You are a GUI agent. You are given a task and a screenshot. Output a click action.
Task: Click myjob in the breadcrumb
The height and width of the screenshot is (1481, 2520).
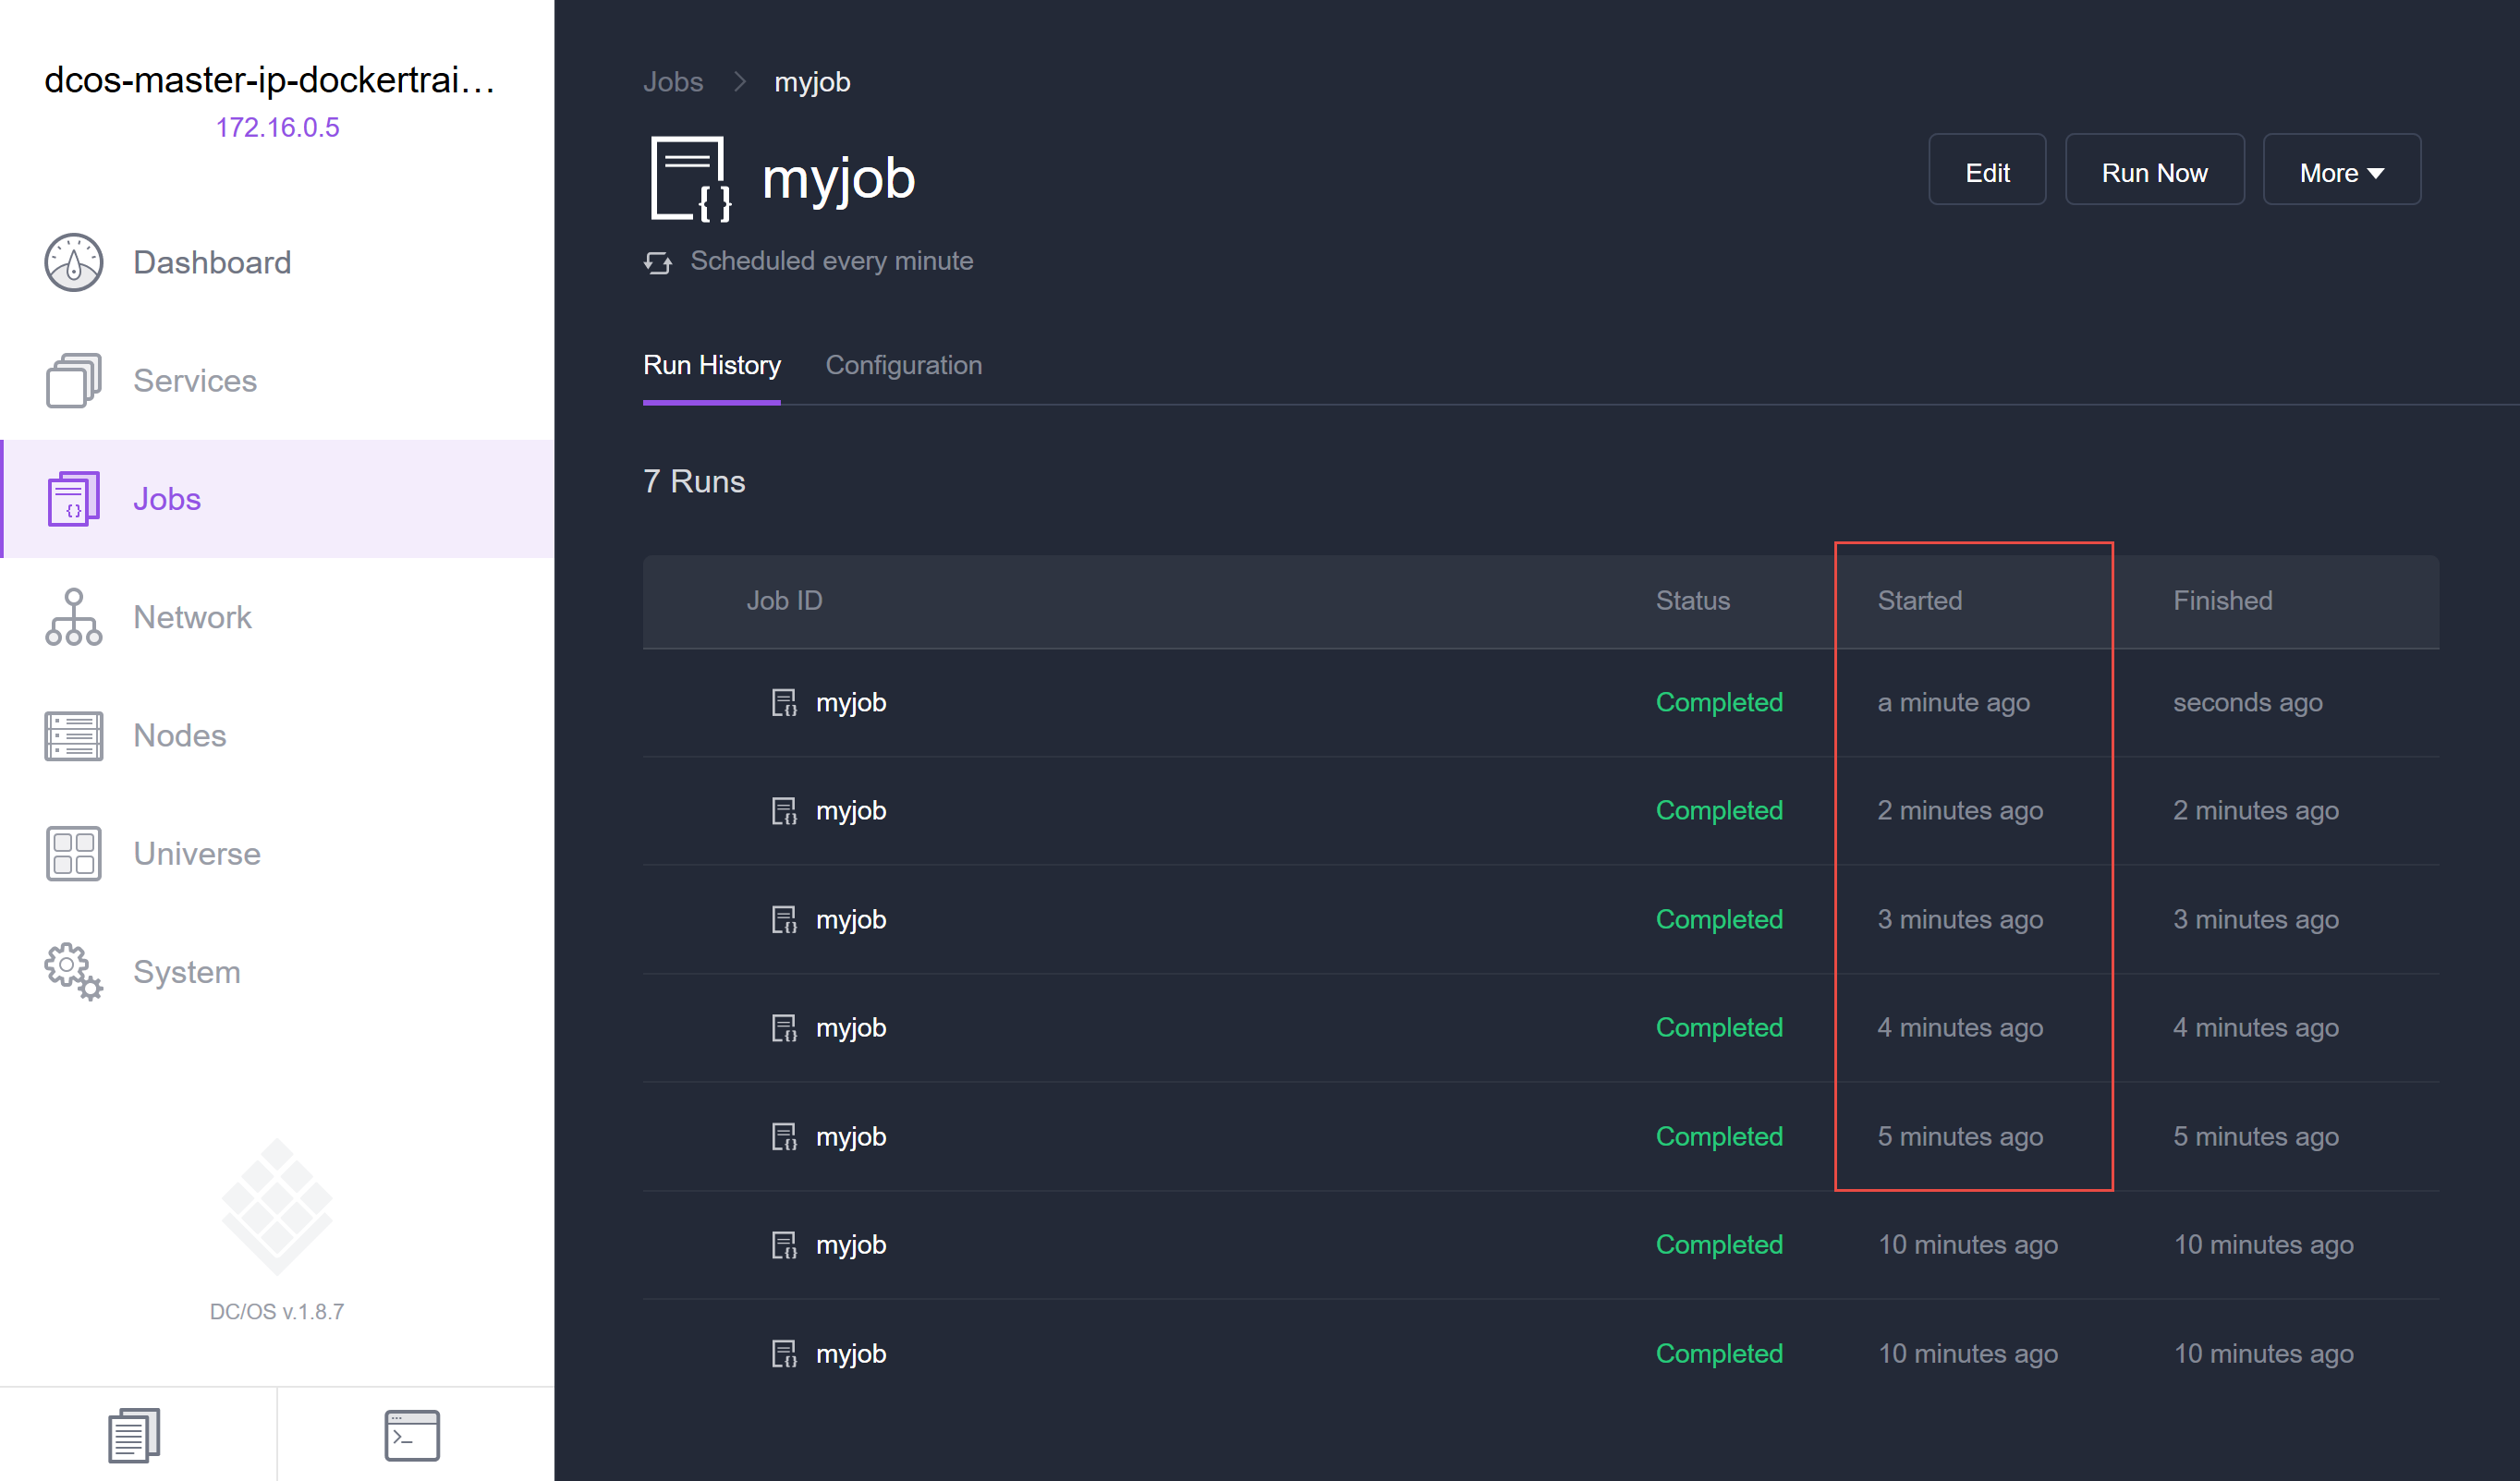(812, 82)
